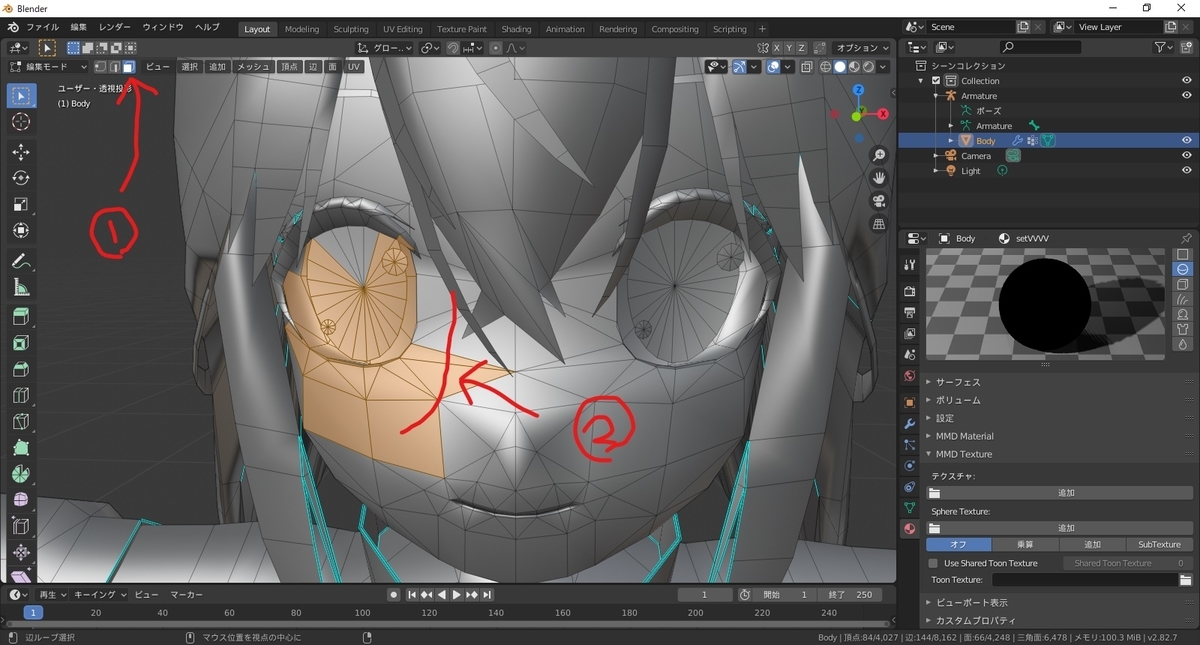Toggle camera view icon in viewport
The image size is (1200, 645).
879,201
